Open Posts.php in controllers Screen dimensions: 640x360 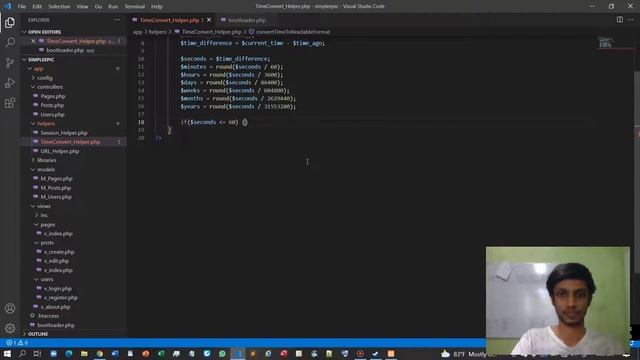[x=52, y=105]
